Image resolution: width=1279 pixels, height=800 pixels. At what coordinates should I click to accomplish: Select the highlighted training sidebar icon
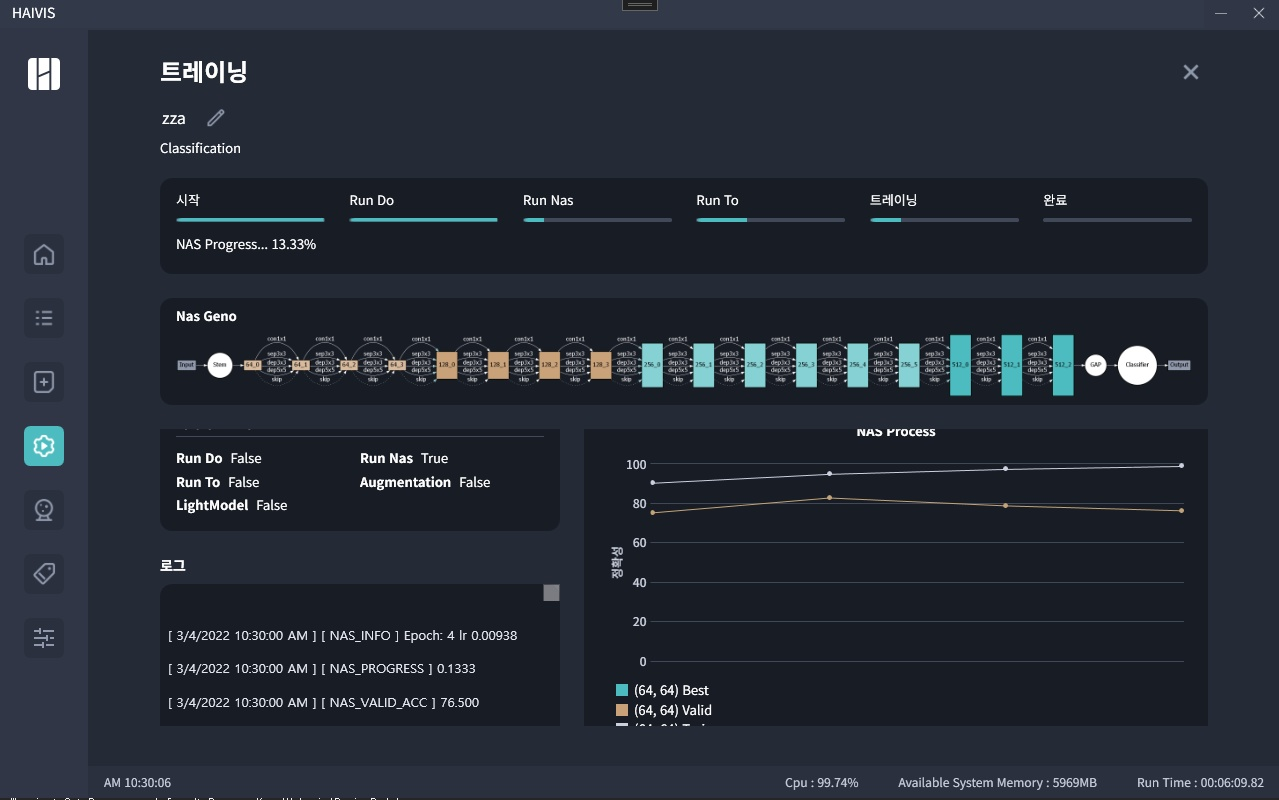(44, 446)
